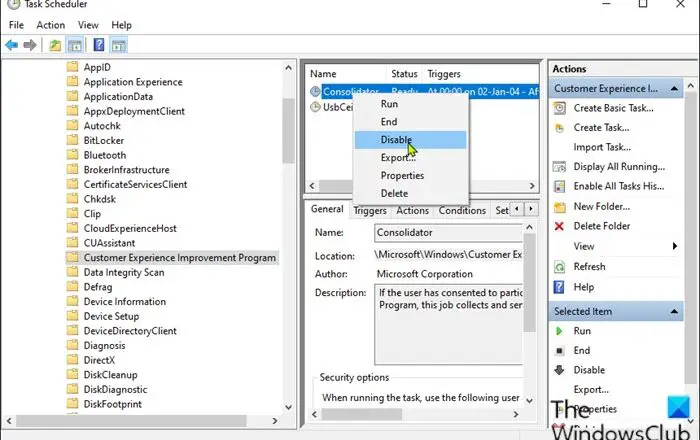Click the Bluetooth folder icon

[72, 155]
